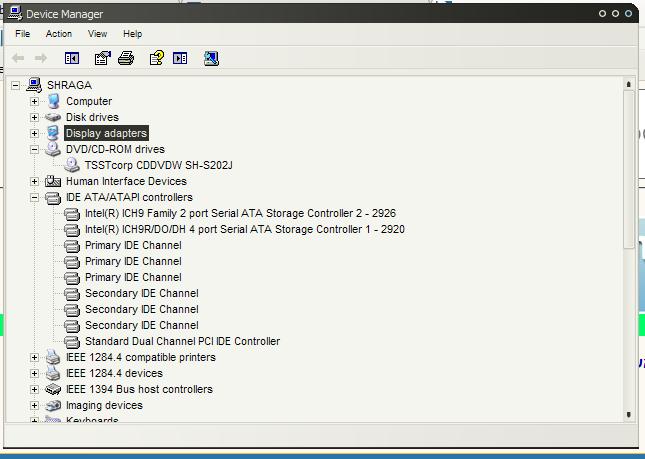Click the Scan for hardware changes icon
This screenshot has height=459, width=645.
[x=211, y=59]
